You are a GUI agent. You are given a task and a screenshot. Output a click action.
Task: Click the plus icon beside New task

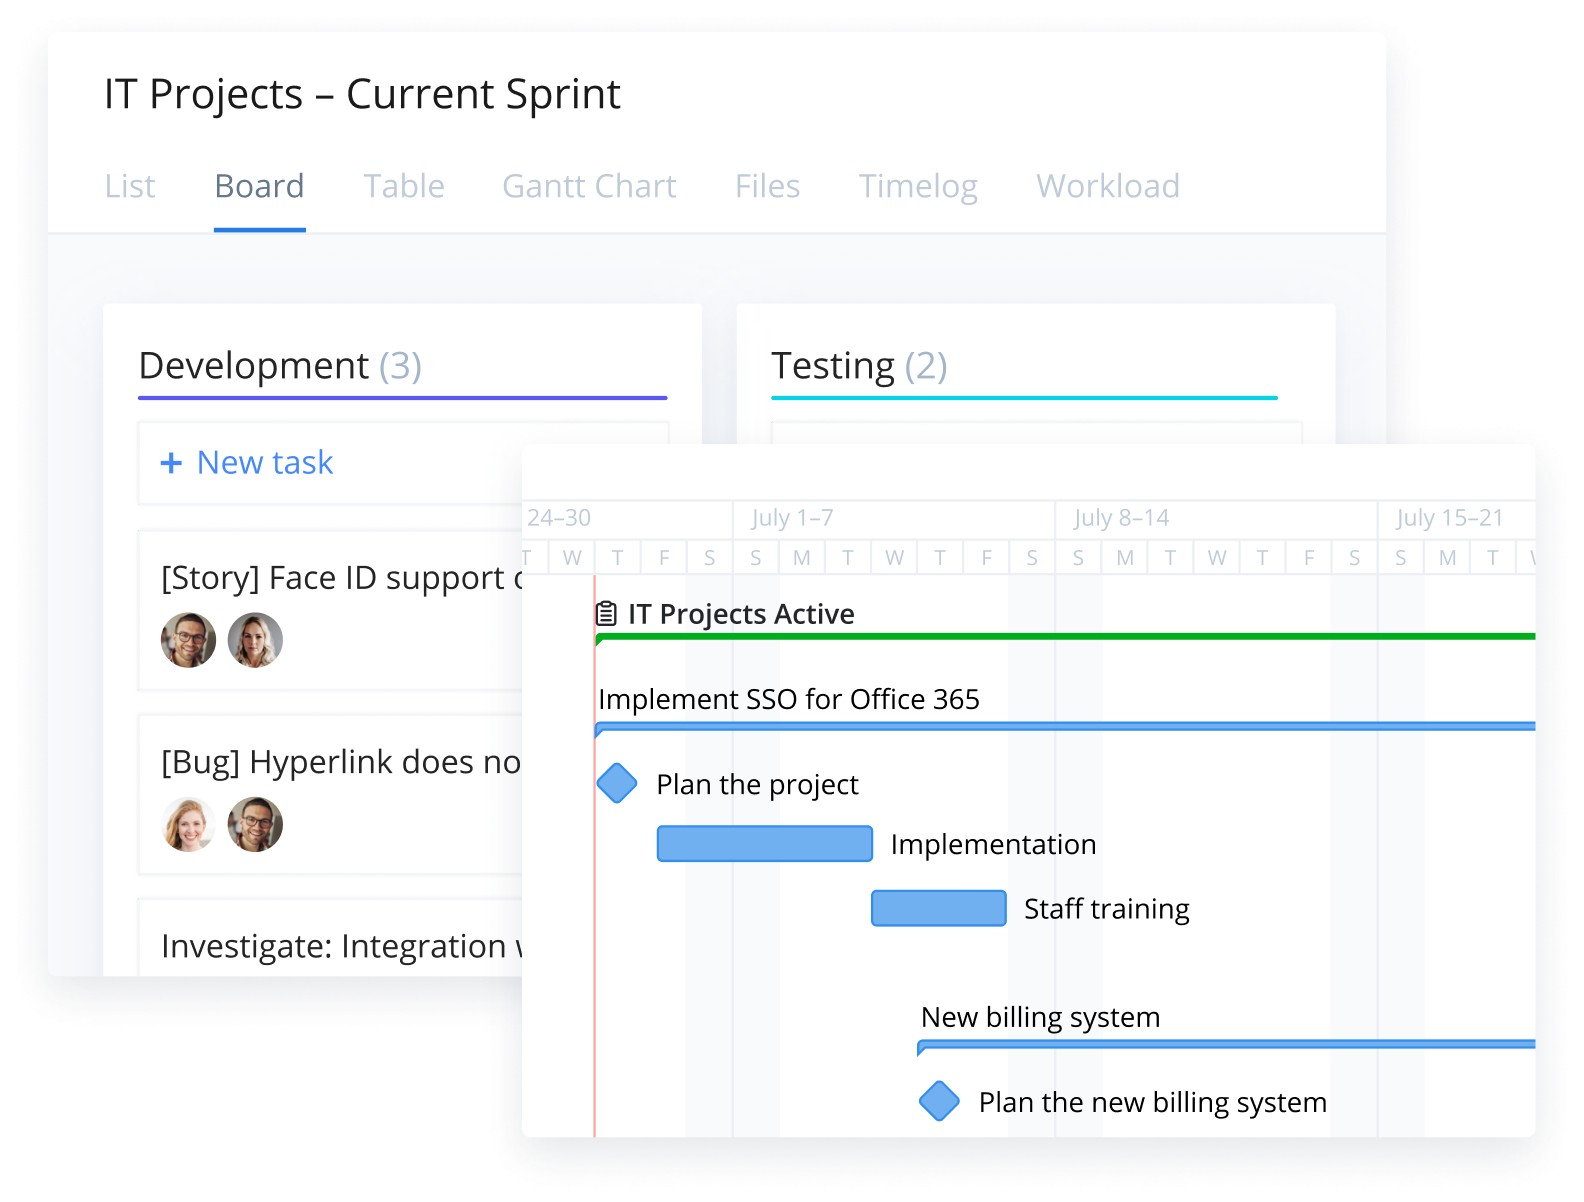(171, 463)
